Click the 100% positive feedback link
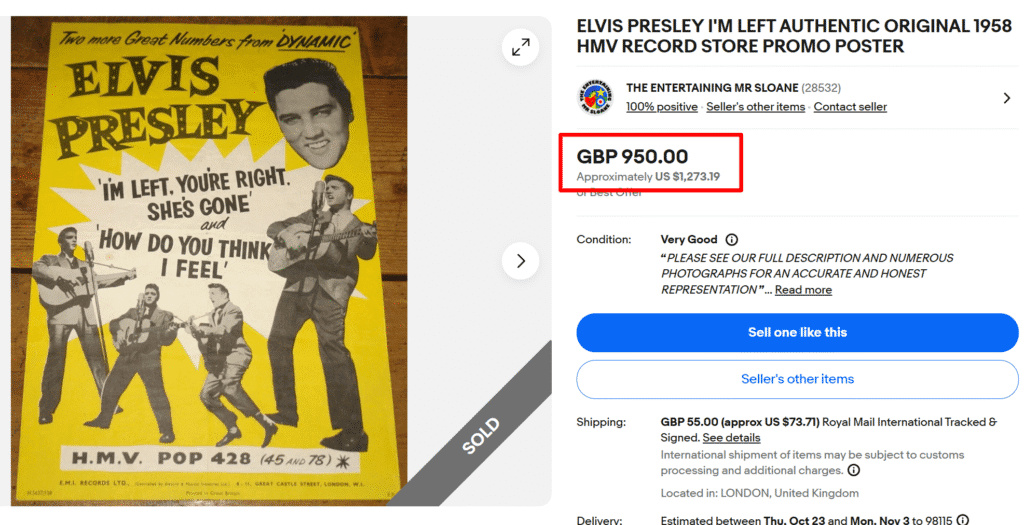The width and height of the screenshot is (1024, 525). coord(661,107)
